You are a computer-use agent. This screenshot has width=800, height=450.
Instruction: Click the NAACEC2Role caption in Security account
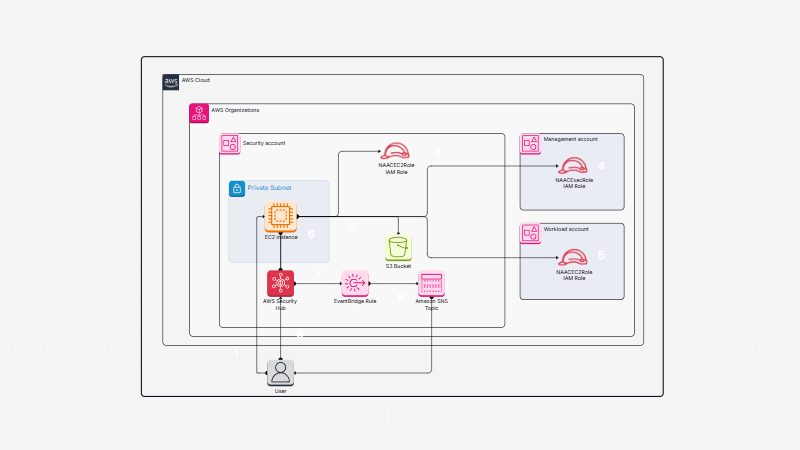[x=396, y=169]
